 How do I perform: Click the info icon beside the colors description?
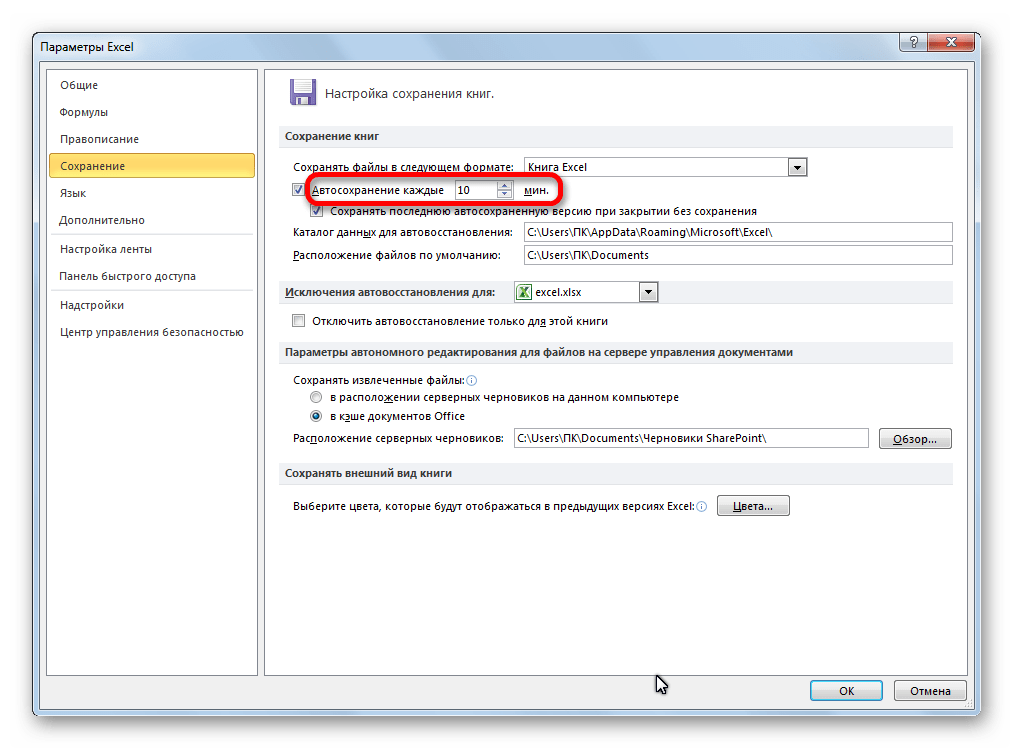coord(702,506)
